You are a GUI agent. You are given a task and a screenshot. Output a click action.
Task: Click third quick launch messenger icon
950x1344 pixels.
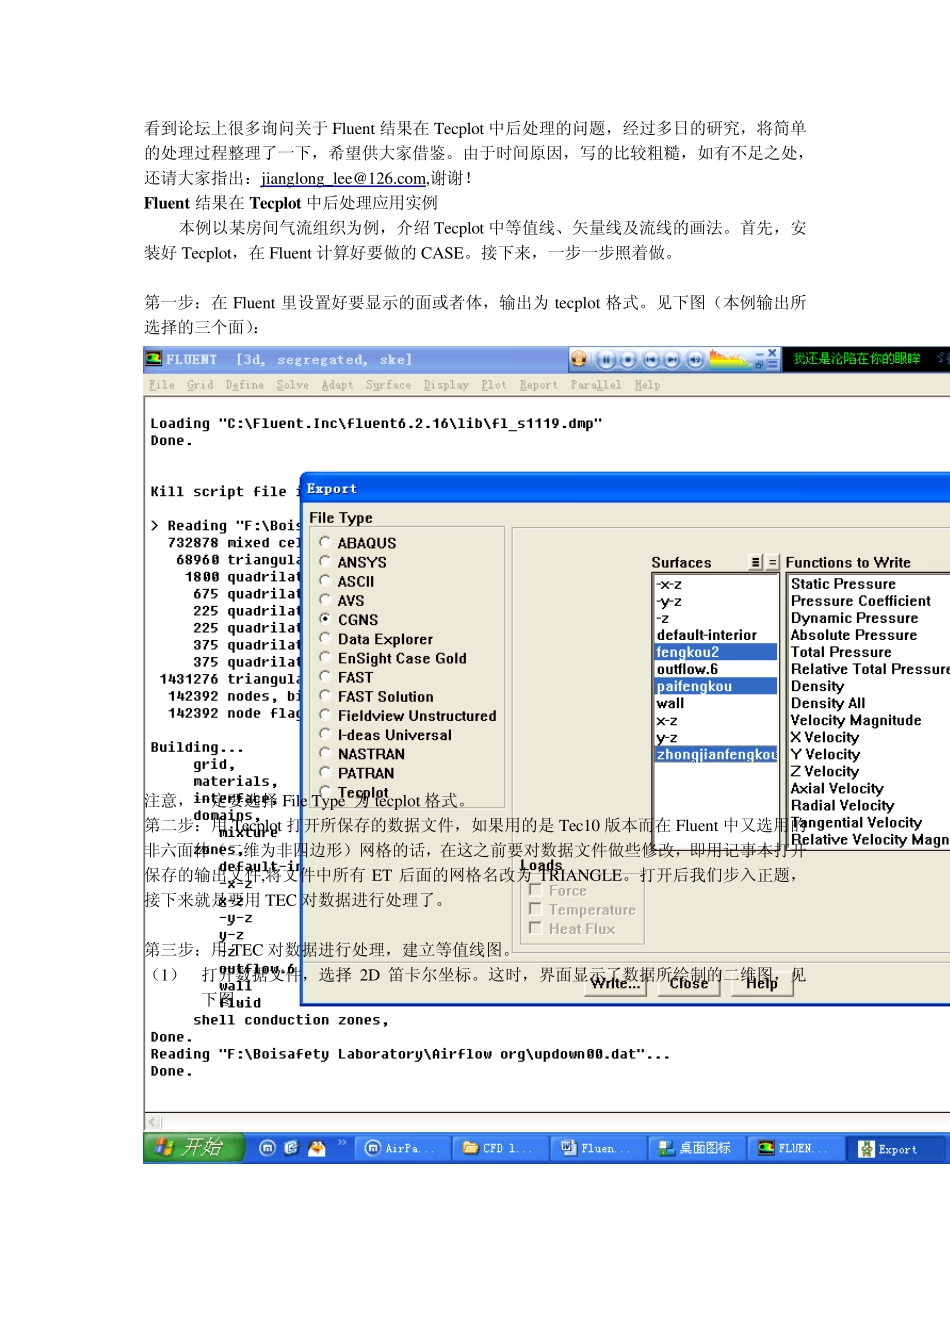pyautogui.click(x=316, y=1148)
